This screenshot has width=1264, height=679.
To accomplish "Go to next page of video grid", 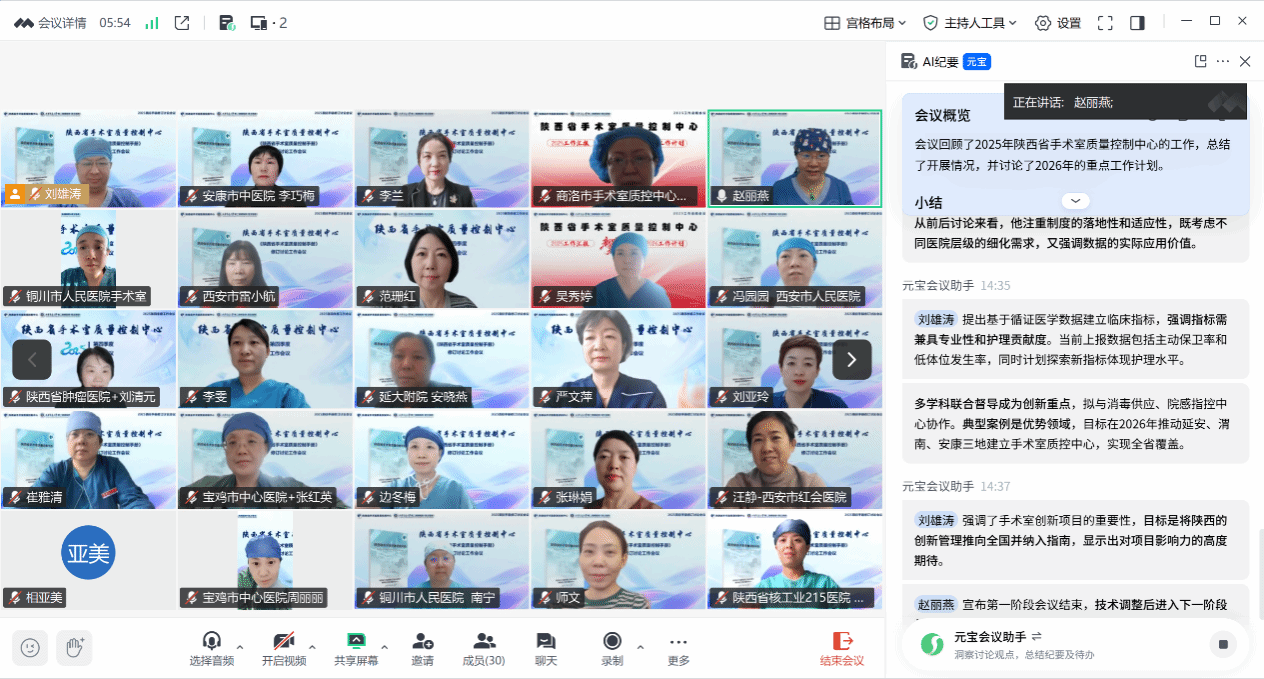I will coord(851,359).
